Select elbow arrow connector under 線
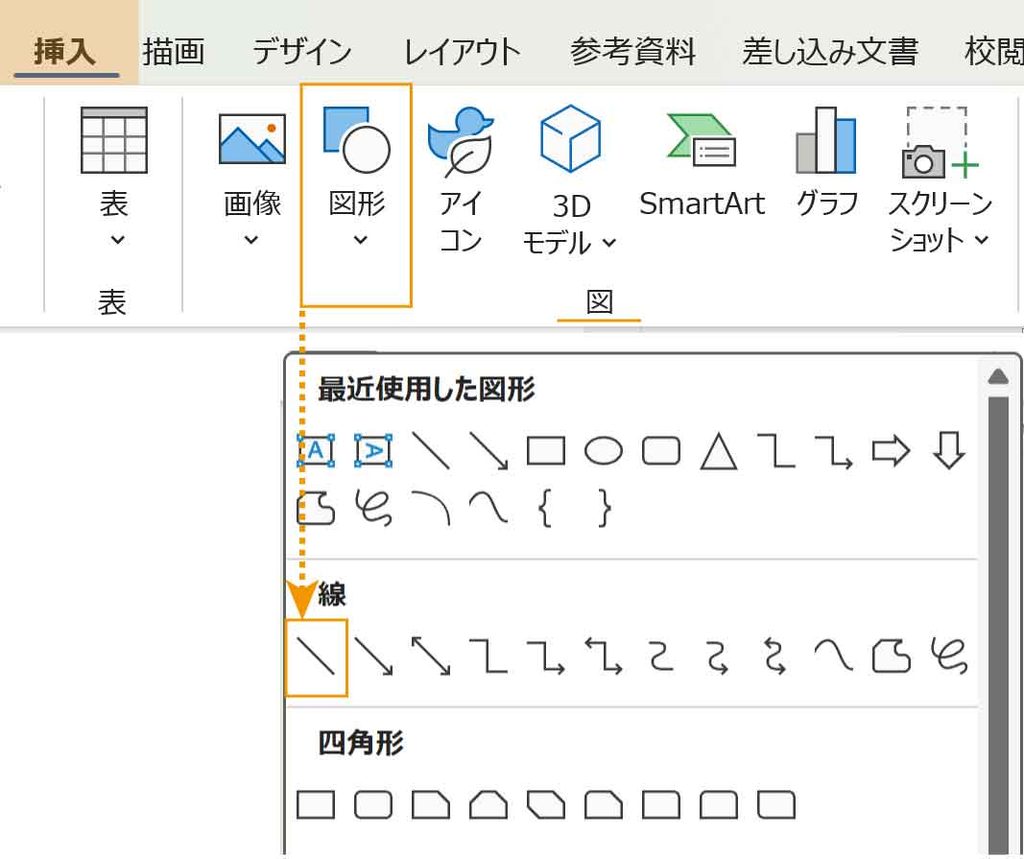Screen dimensions: 1024x859 point(546,656)
